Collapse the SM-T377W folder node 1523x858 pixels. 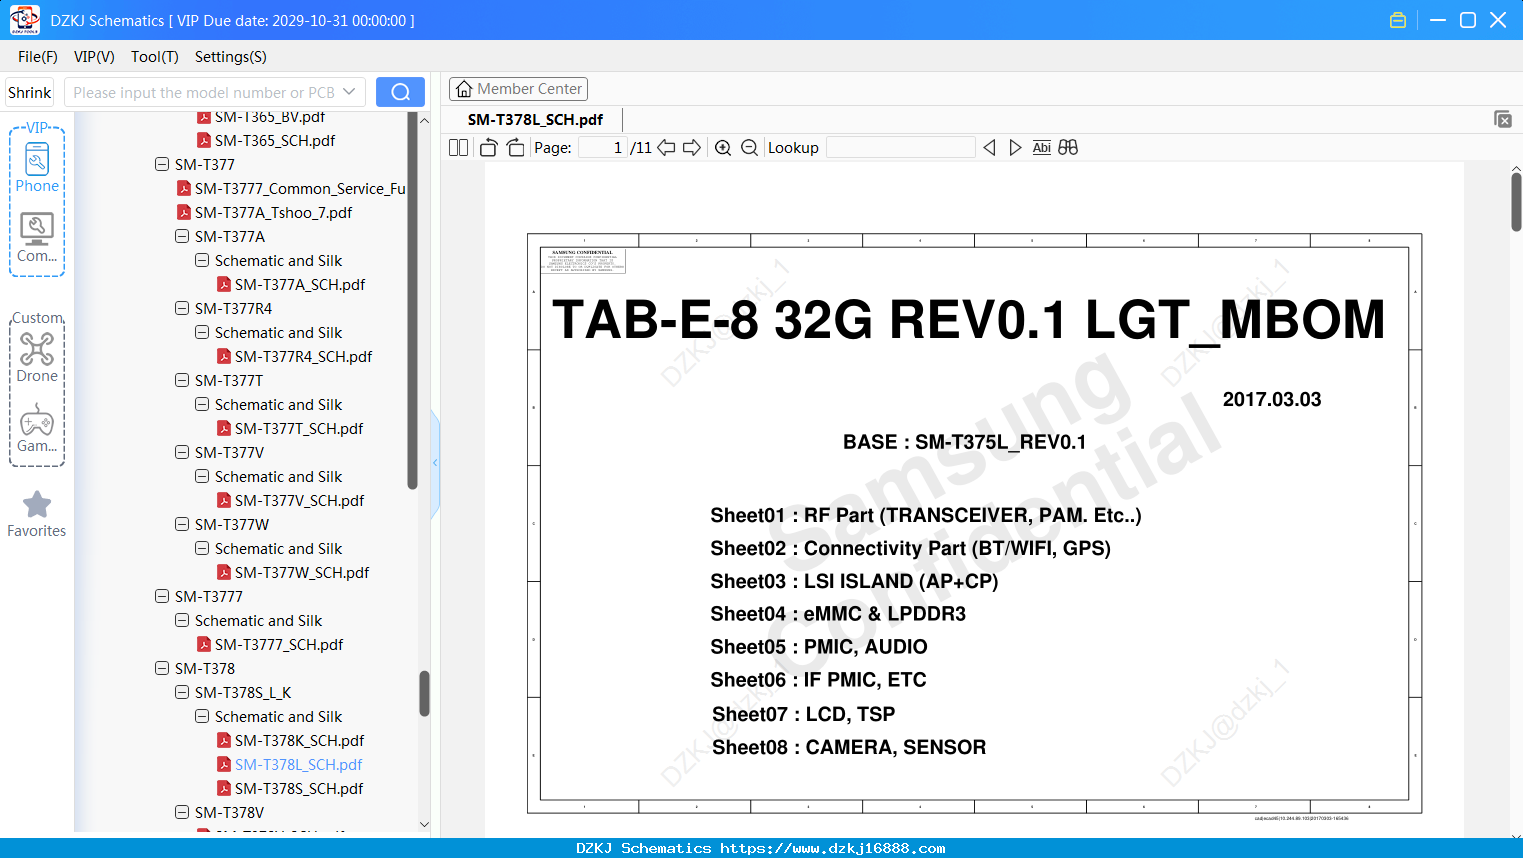click(x=182, y=524)
